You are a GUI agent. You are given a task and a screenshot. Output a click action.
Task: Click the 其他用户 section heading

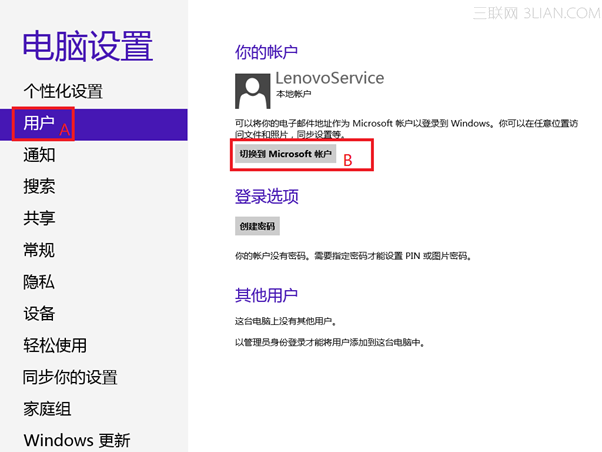coord(266,295)
